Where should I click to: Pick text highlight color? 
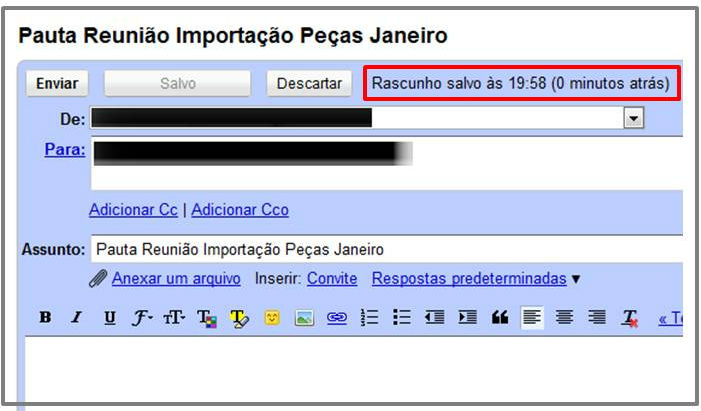click(240, 318)
